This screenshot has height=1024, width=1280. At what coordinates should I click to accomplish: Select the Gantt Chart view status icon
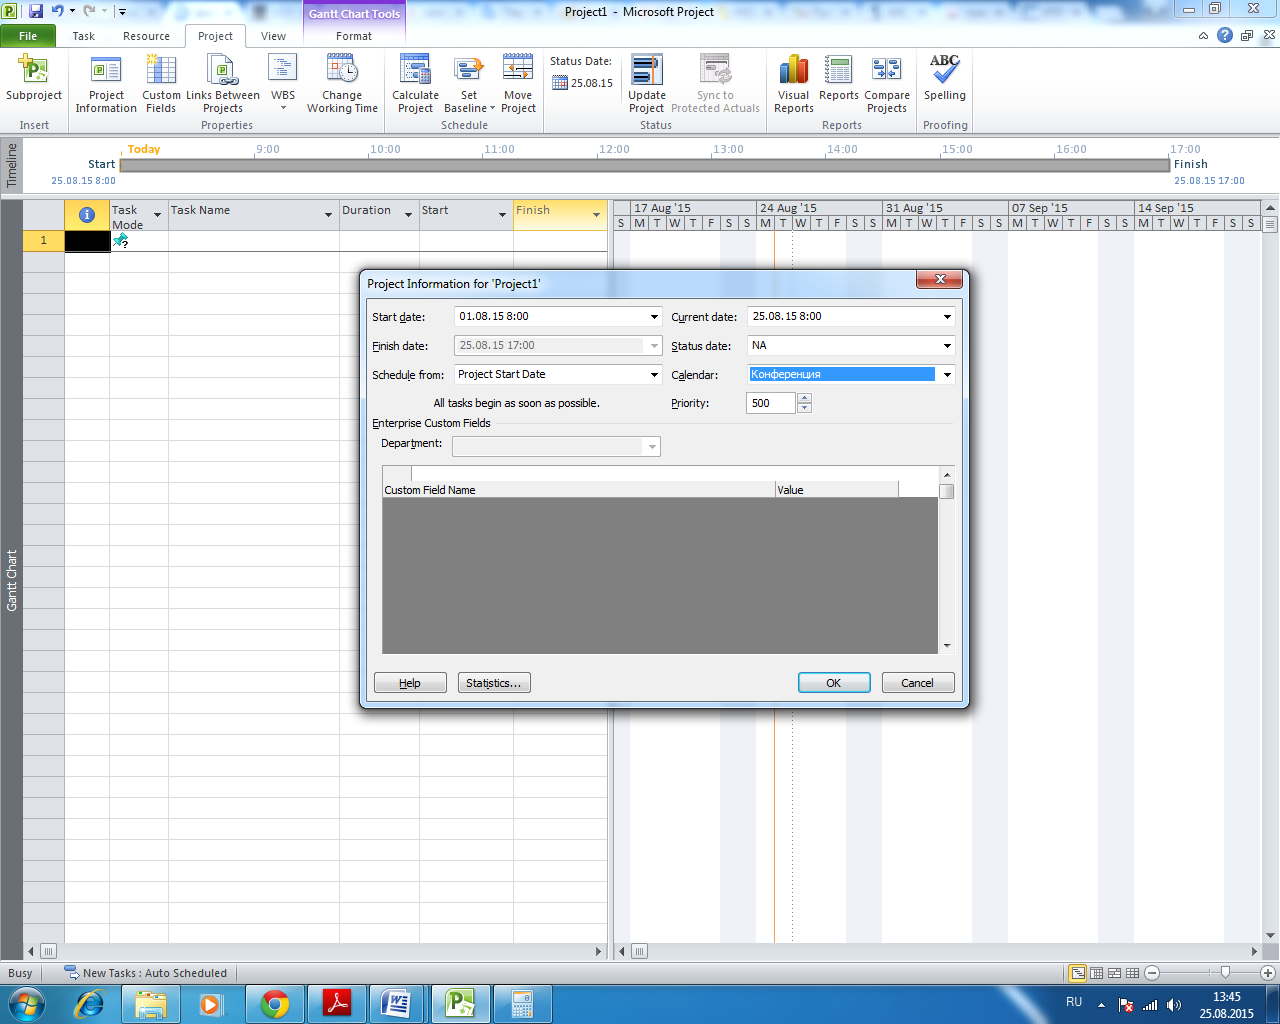[1078, 973]
